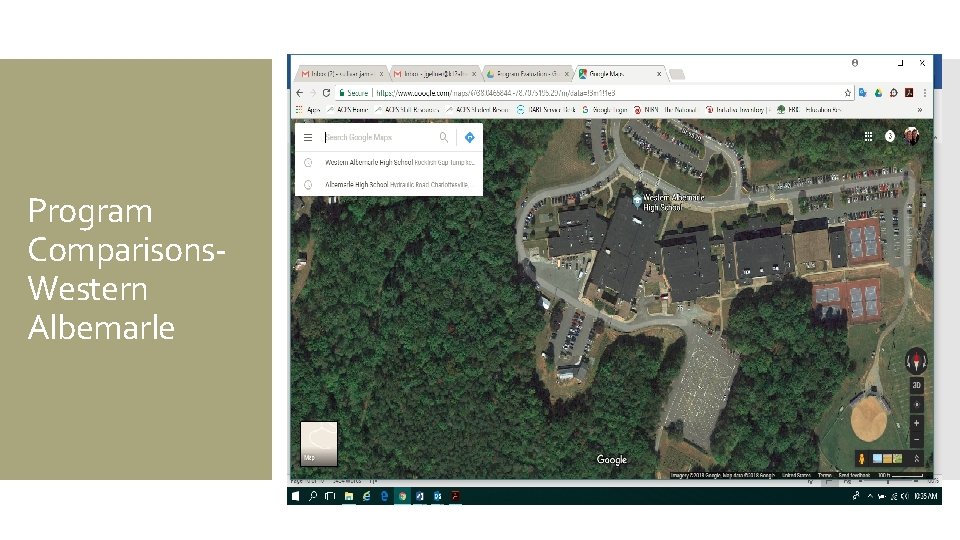Focus the Search Google Maps field
This screenshot has width=960, height=540.
(x=380, y=137)
